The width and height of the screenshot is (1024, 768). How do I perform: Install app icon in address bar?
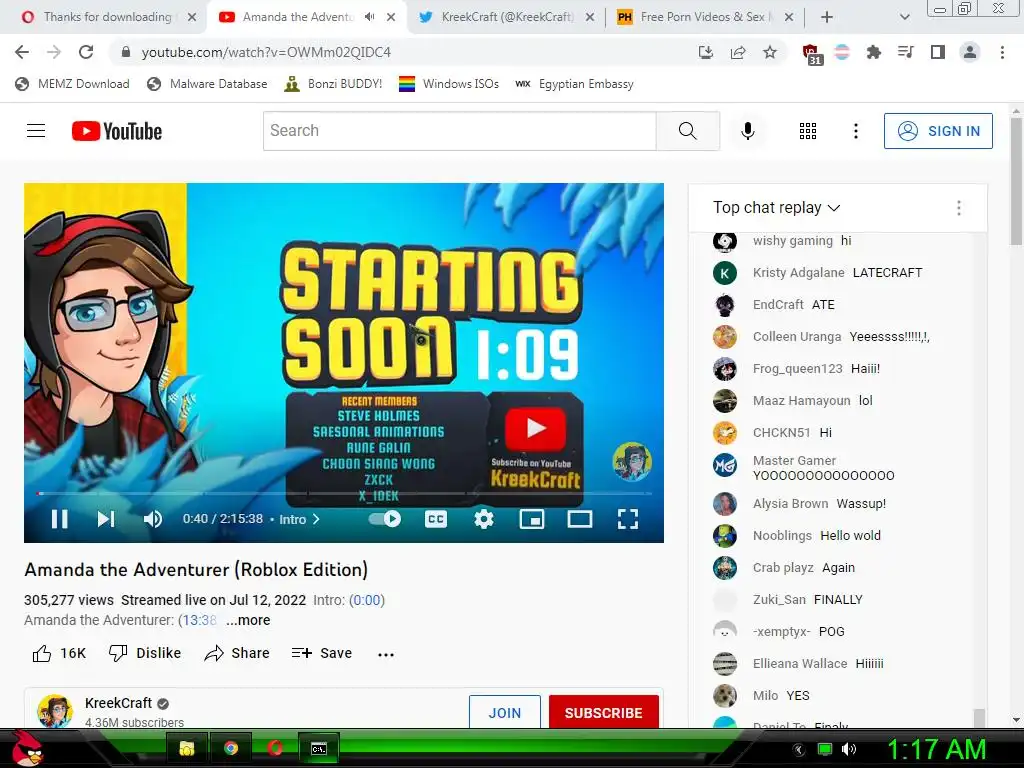(706, 52)
